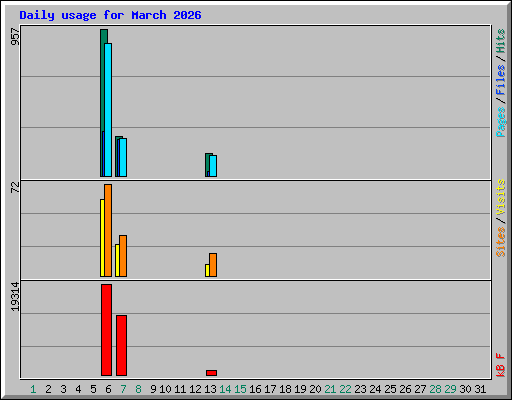The height and width of the screenshot is (400, 512).
Task: Click day 16 on the x-axis
Action: point(255,389)
